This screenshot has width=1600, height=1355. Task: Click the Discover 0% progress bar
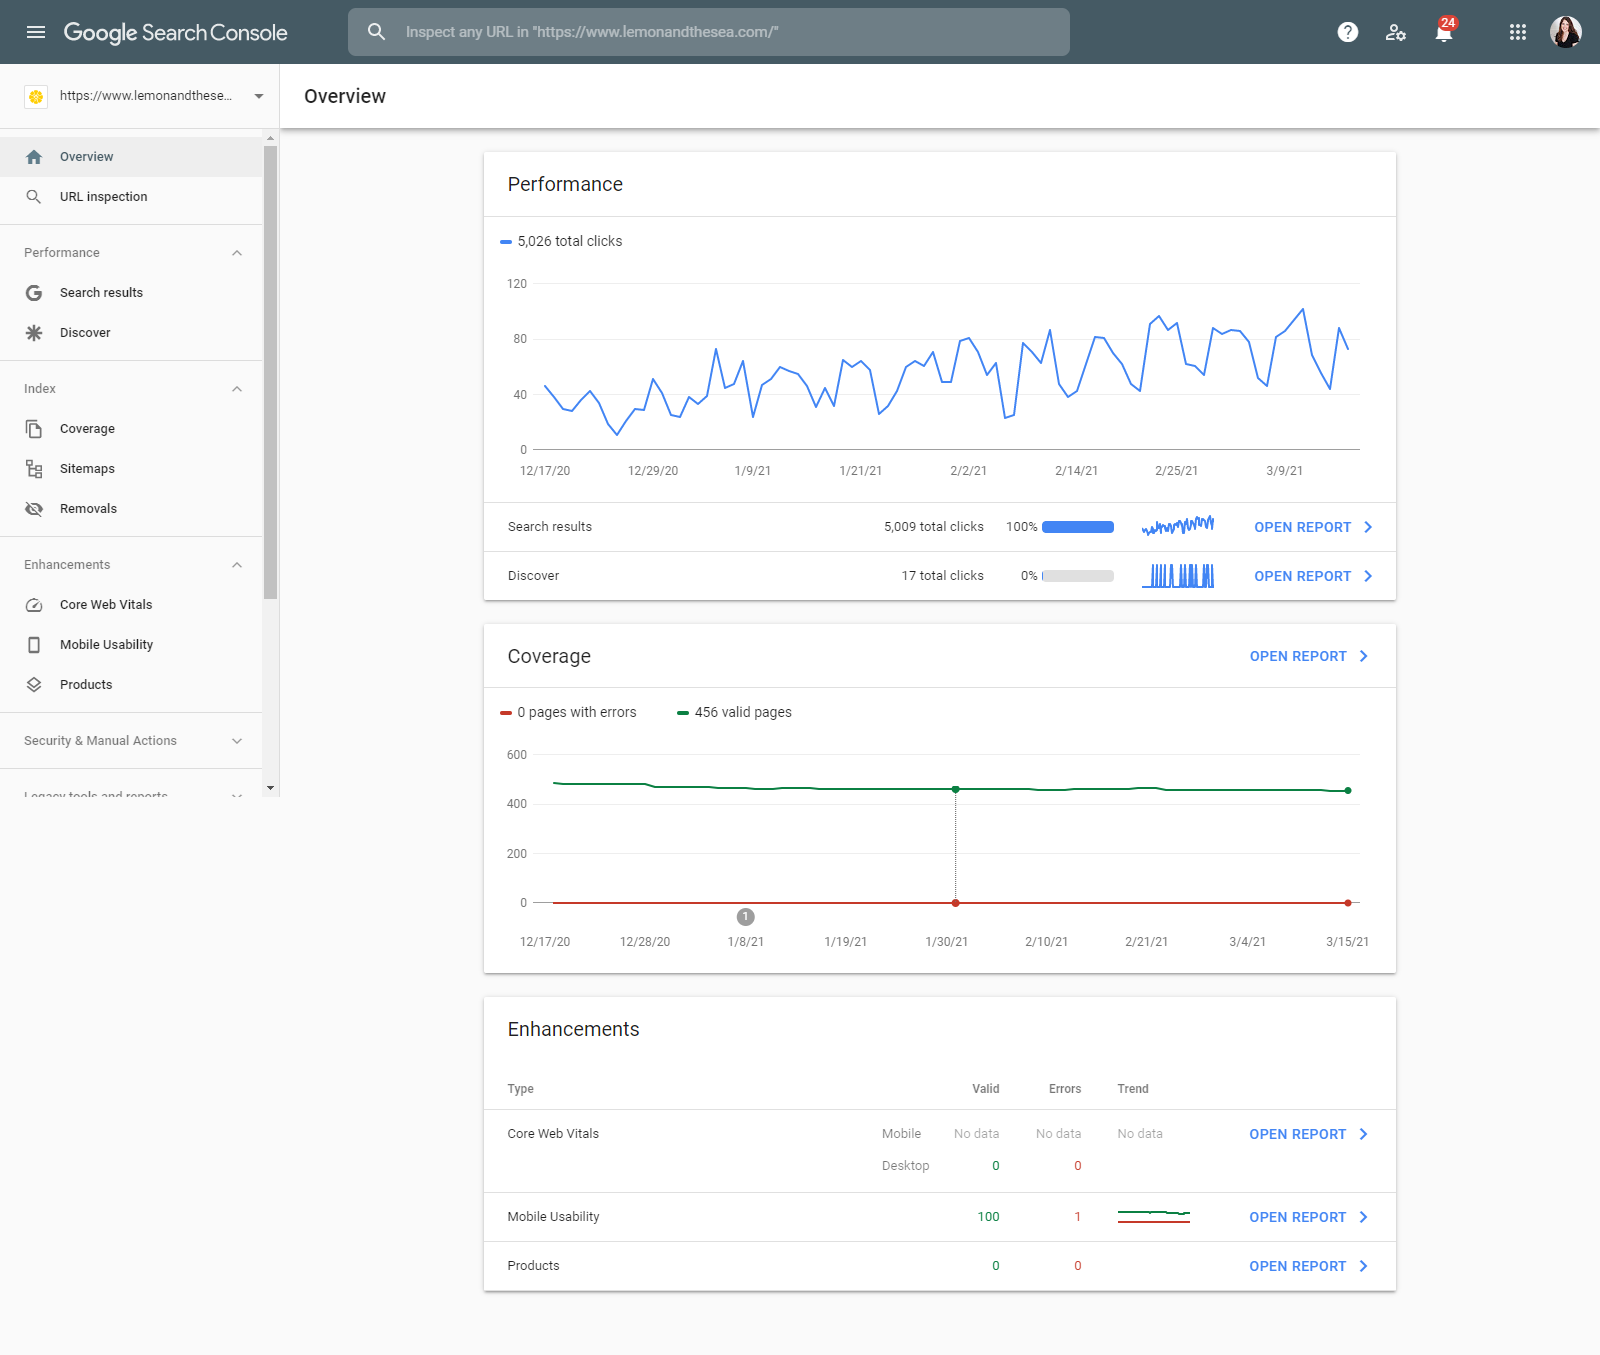[x=1078, y=576]
